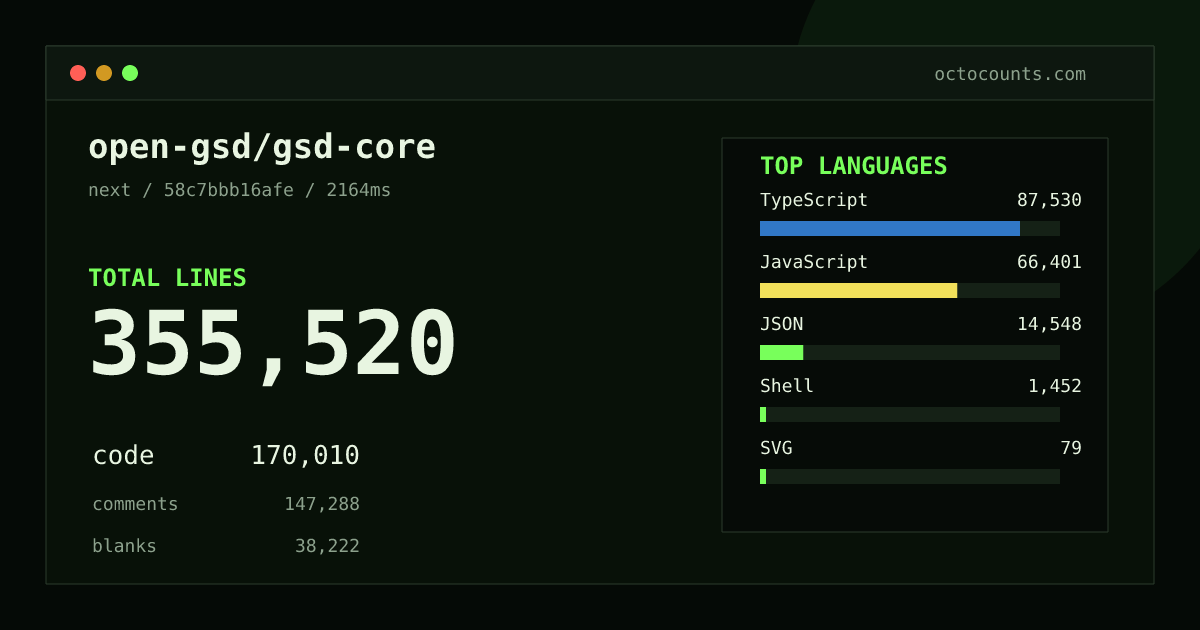Click the 1,452 Shell count
This screenshot has height=630, width=1200.
(1055, 386)
